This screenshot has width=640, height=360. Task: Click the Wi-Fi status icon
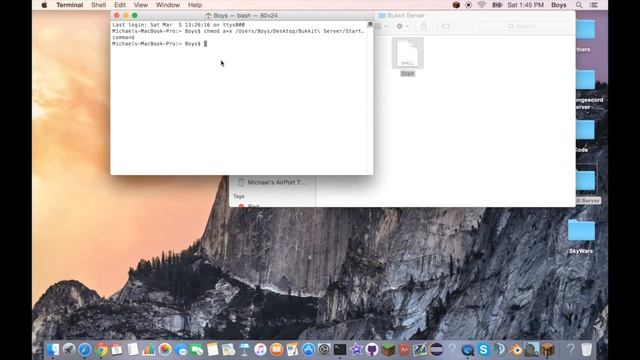[482, 5]
